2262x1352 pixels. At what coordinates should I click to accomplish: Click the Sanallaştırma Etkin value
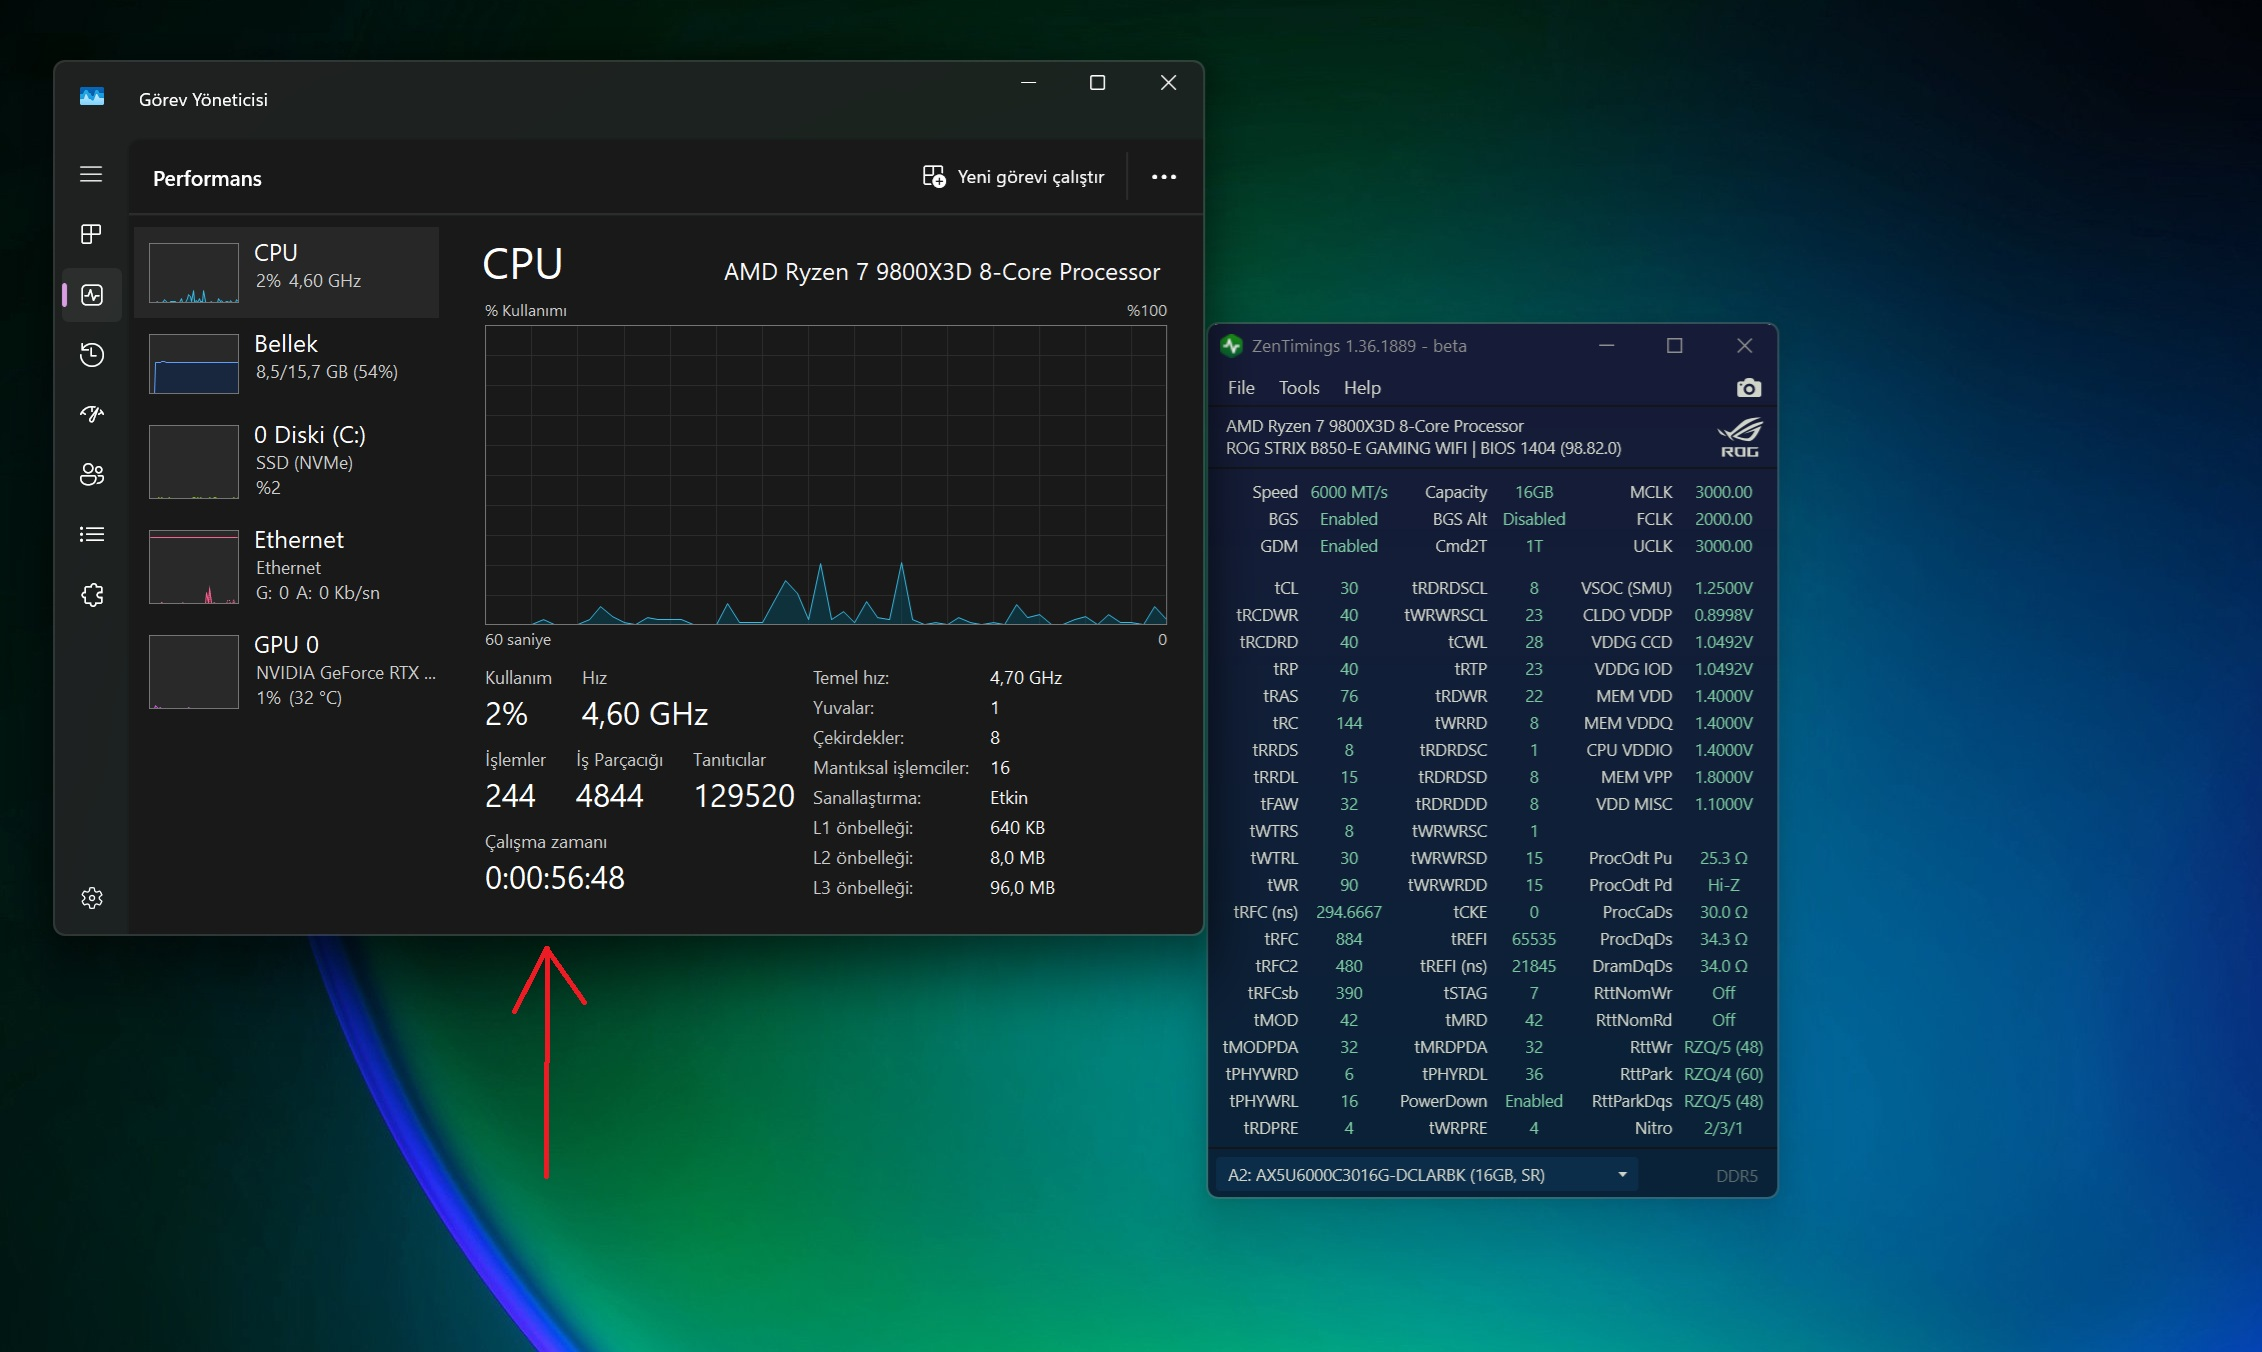[1009, 797]
